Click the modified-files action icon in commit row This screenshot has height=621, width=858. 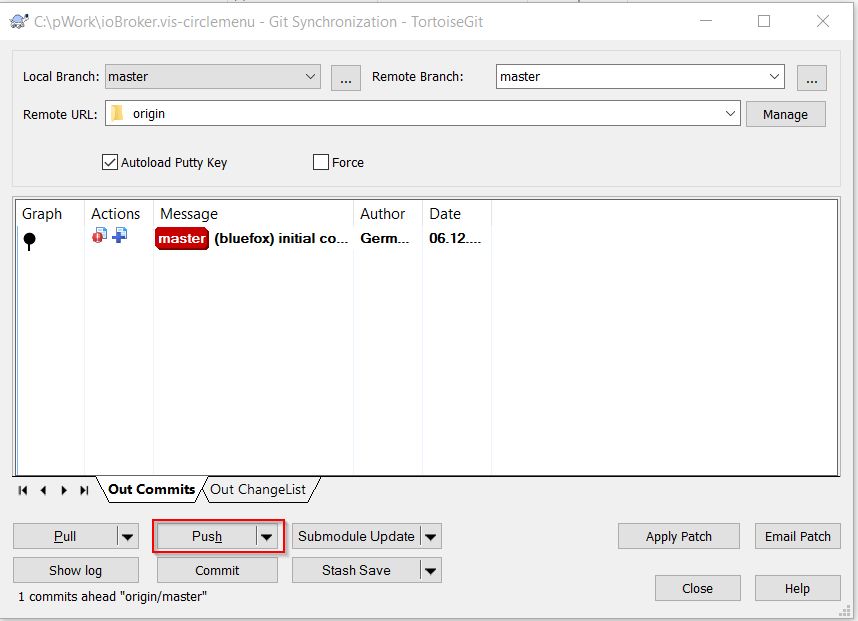(99, 236)
